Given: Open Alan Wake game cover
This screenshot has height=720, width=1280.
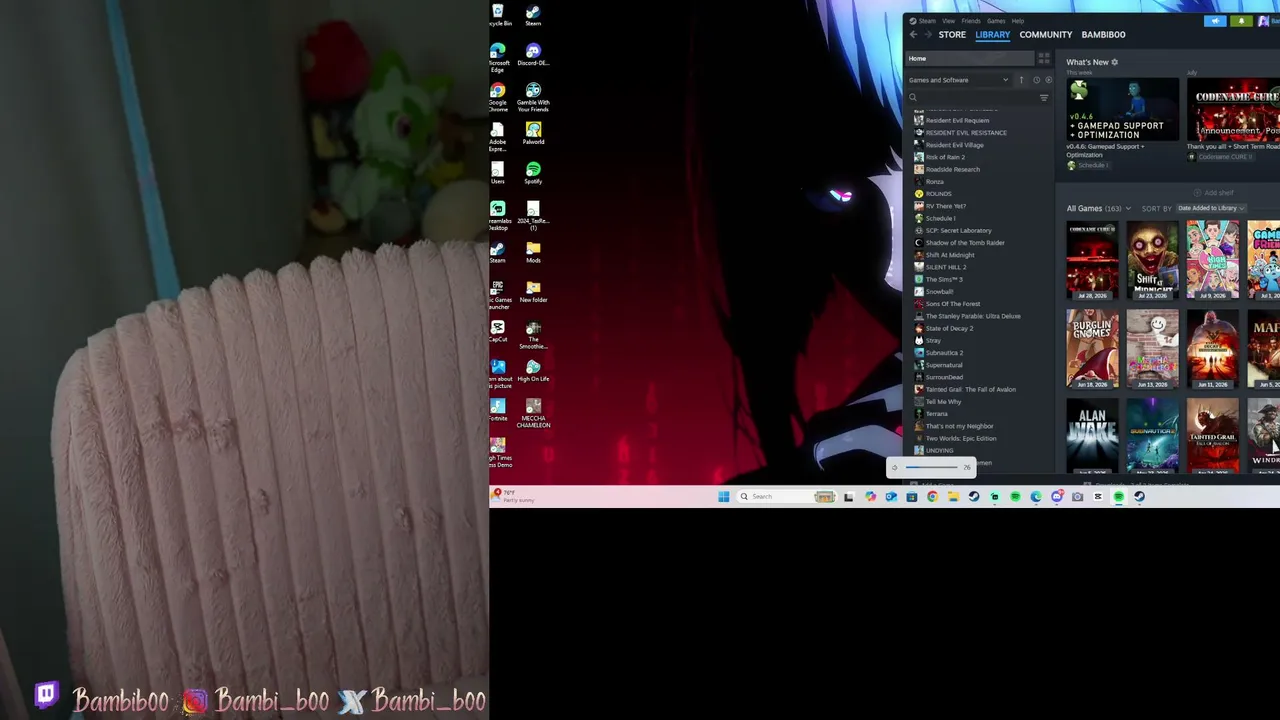Looking at the screenshot, I should 1092,435.
